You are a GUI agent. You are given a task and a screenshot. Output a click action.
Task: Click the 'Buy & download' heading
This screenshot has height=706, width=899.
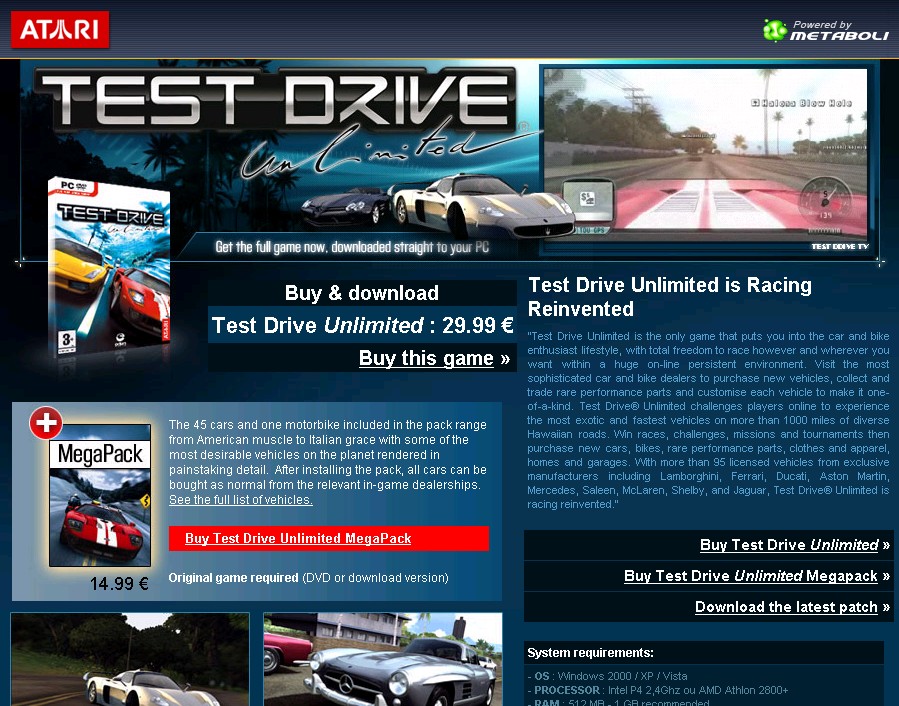(x=362, y=293)
